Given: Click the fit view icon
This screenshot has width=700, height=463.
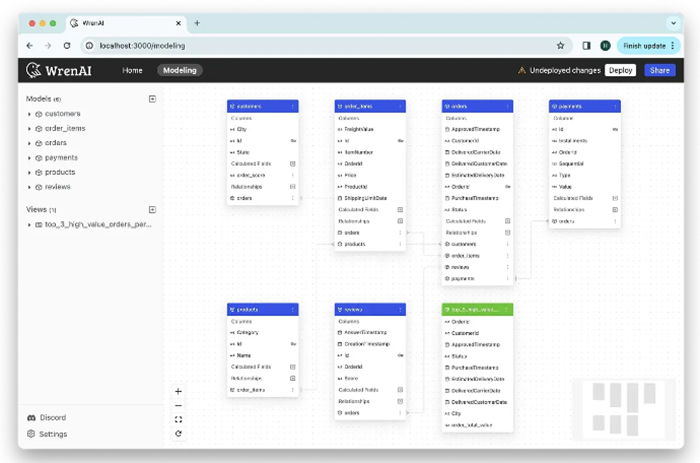Looking at the screenshot, I should [178, 419].
